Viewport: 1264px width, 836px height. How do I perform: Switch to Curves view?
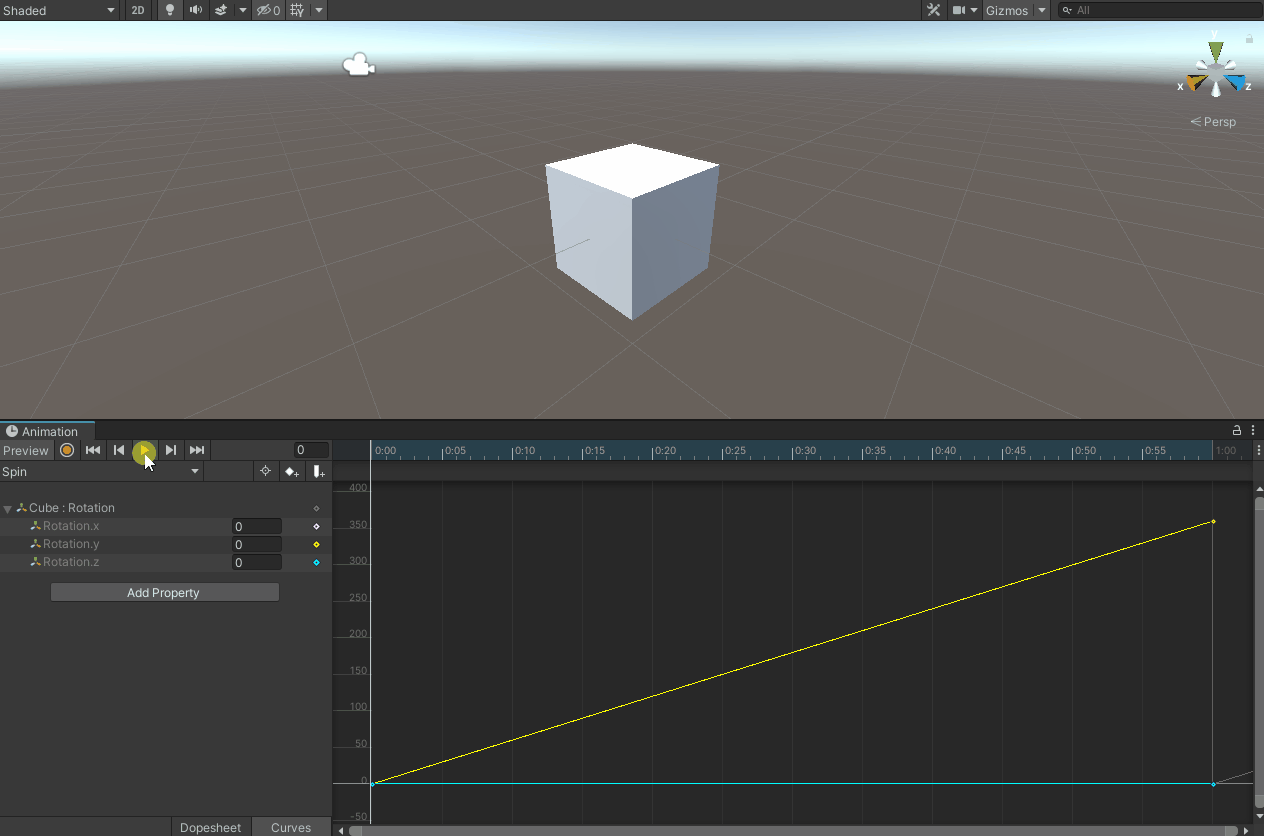[291, 827]
